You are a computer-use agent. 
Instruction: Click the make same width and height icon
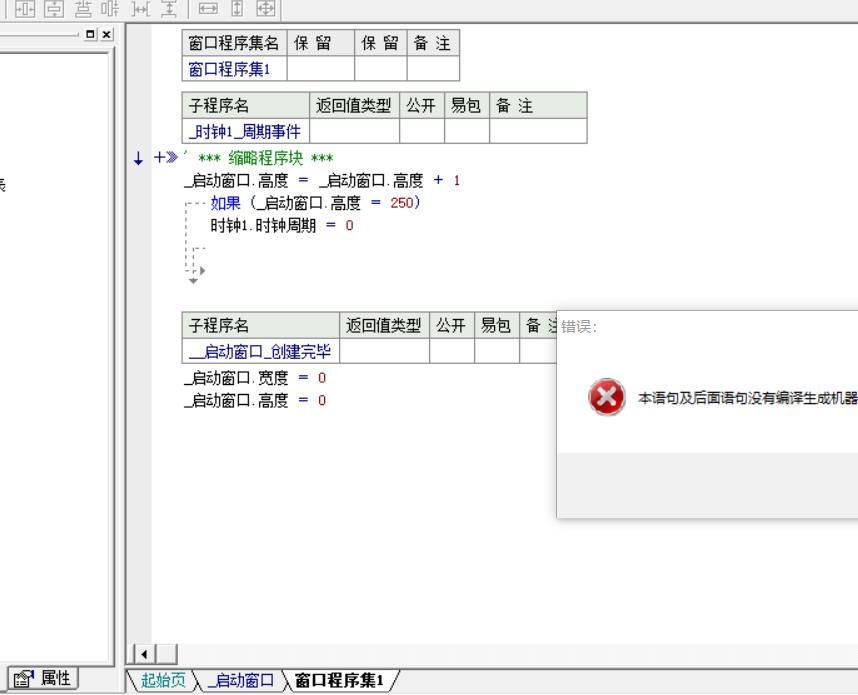(266, 8)
